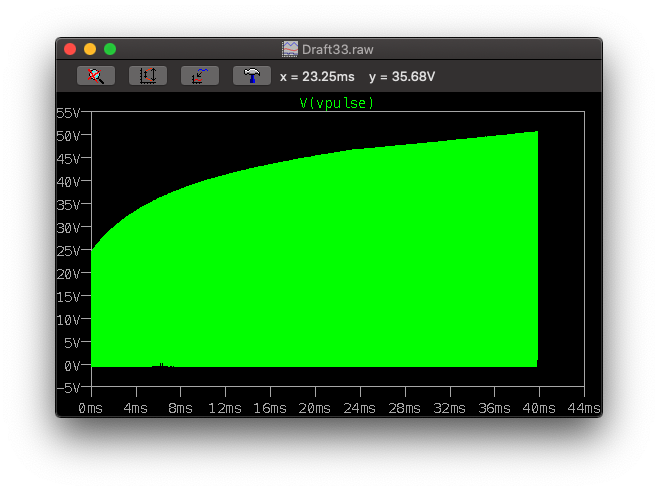Click the autorange Y-axis toolbar icon
Viewport: 658px width, 491px height.
point(148,76)
